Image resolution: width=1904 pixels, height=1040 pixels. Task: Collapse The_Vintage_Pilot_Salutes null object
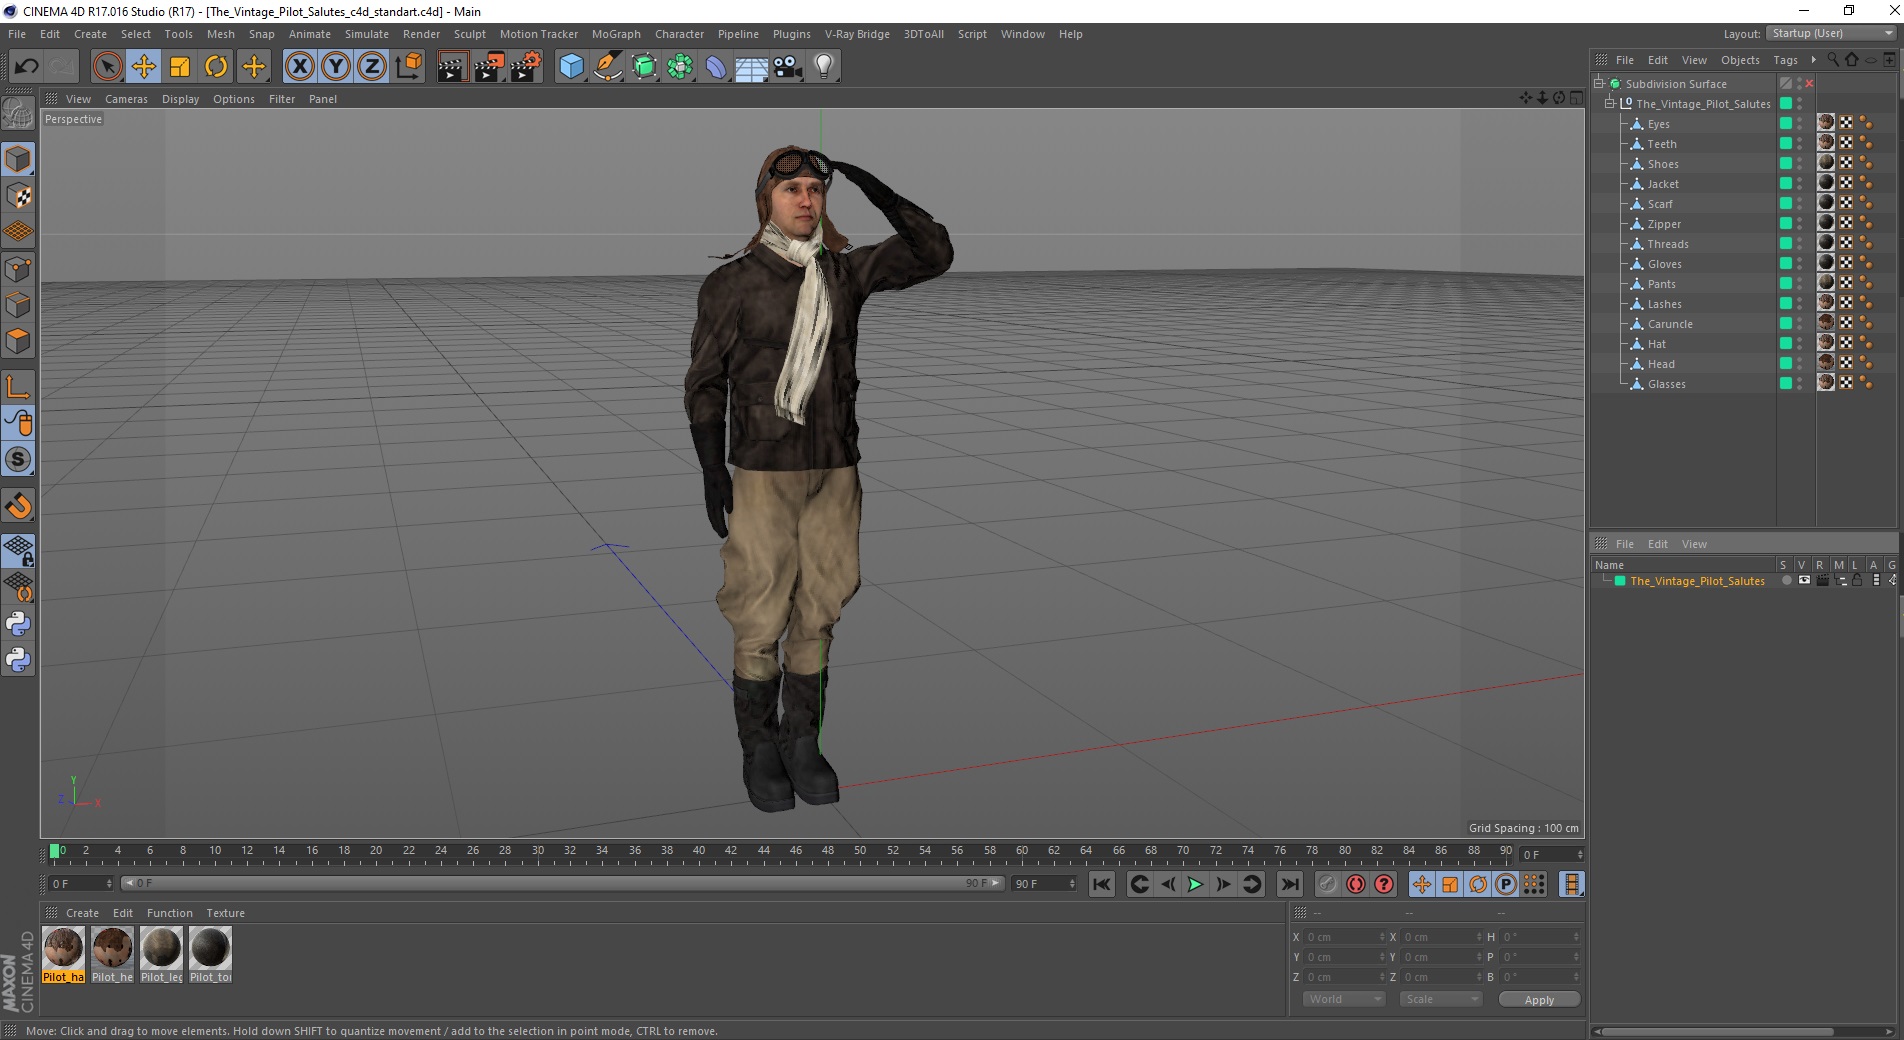coord(1610,103)
